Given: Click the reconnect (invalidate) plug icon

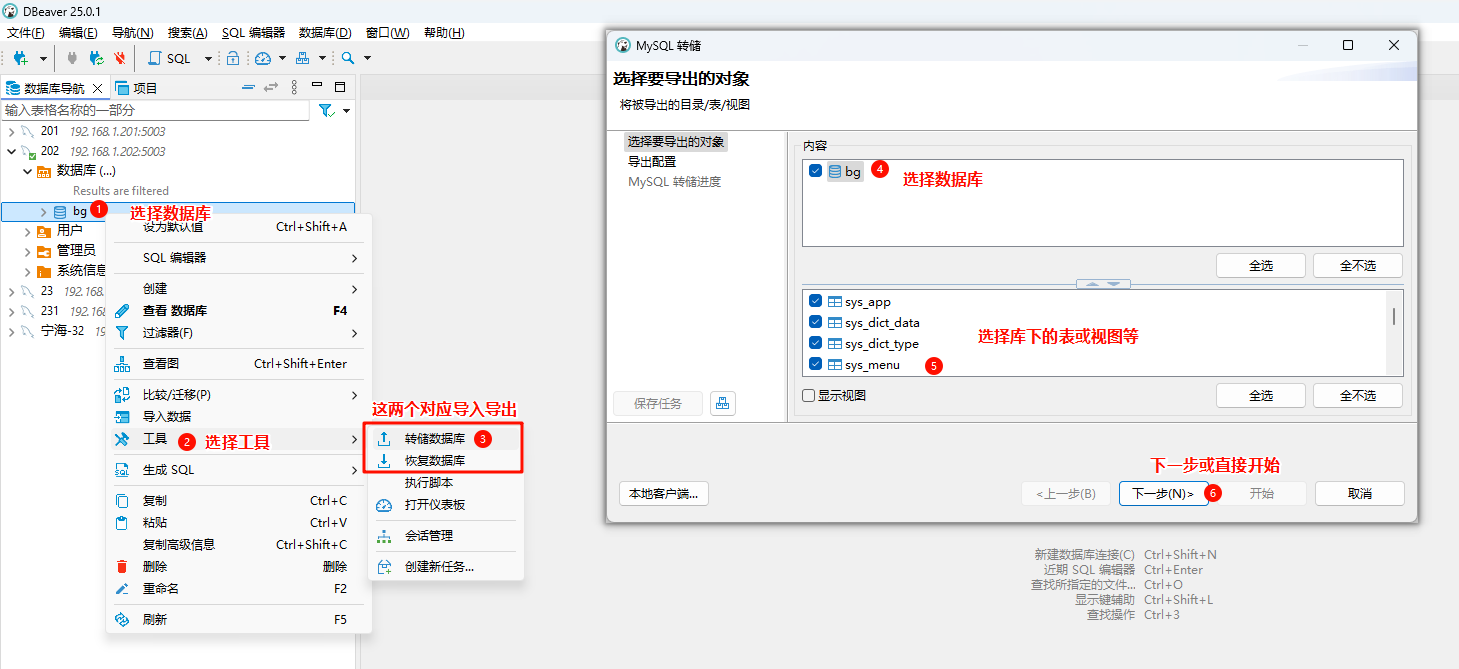Looking at the screenshot, I should (x=96, y=58).
